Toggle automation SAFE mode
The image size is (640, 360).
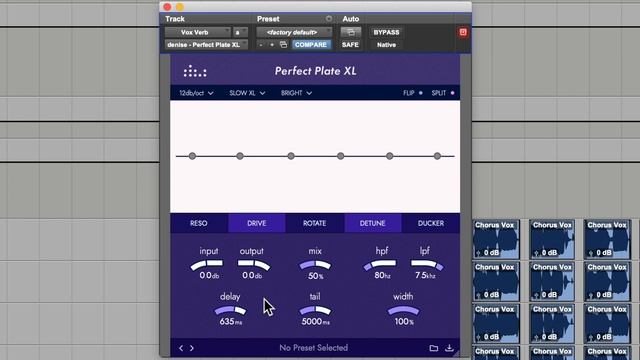350,44
